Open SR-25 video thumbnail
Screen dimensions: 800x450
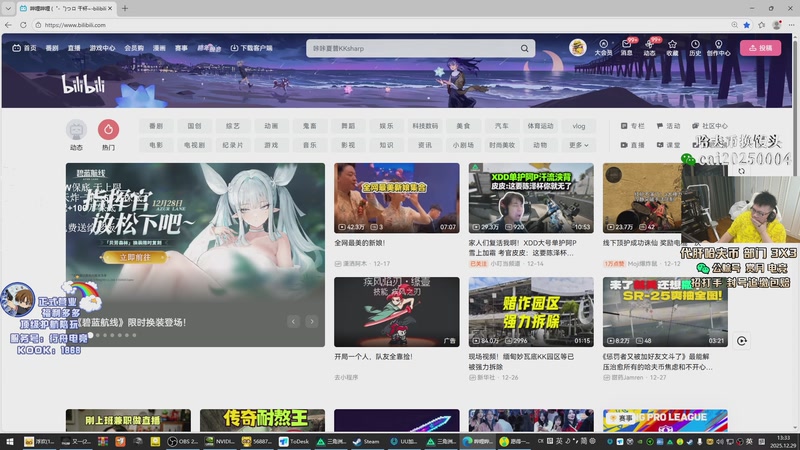665,312
